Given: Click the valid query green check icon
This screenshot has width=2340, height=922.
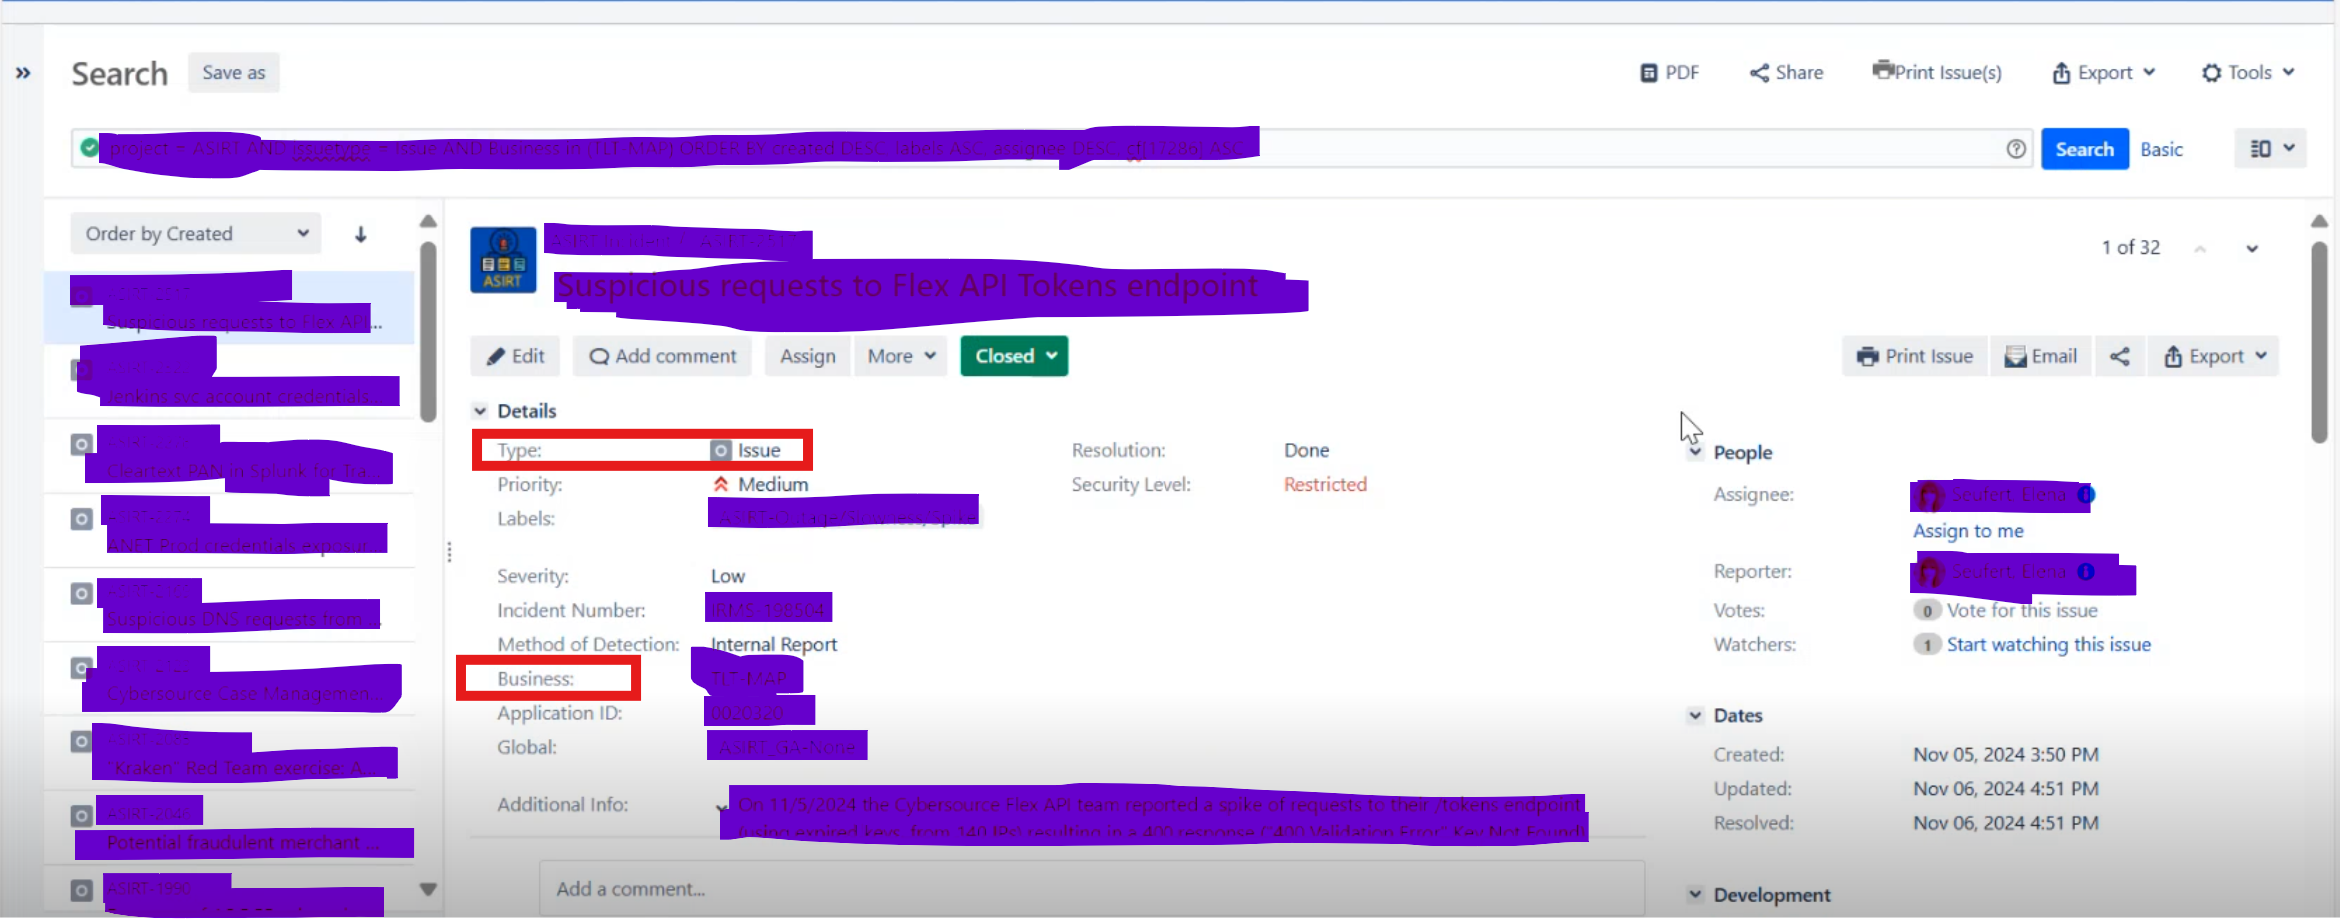Looking at the screenshot, I should click(x=90, y=148).
